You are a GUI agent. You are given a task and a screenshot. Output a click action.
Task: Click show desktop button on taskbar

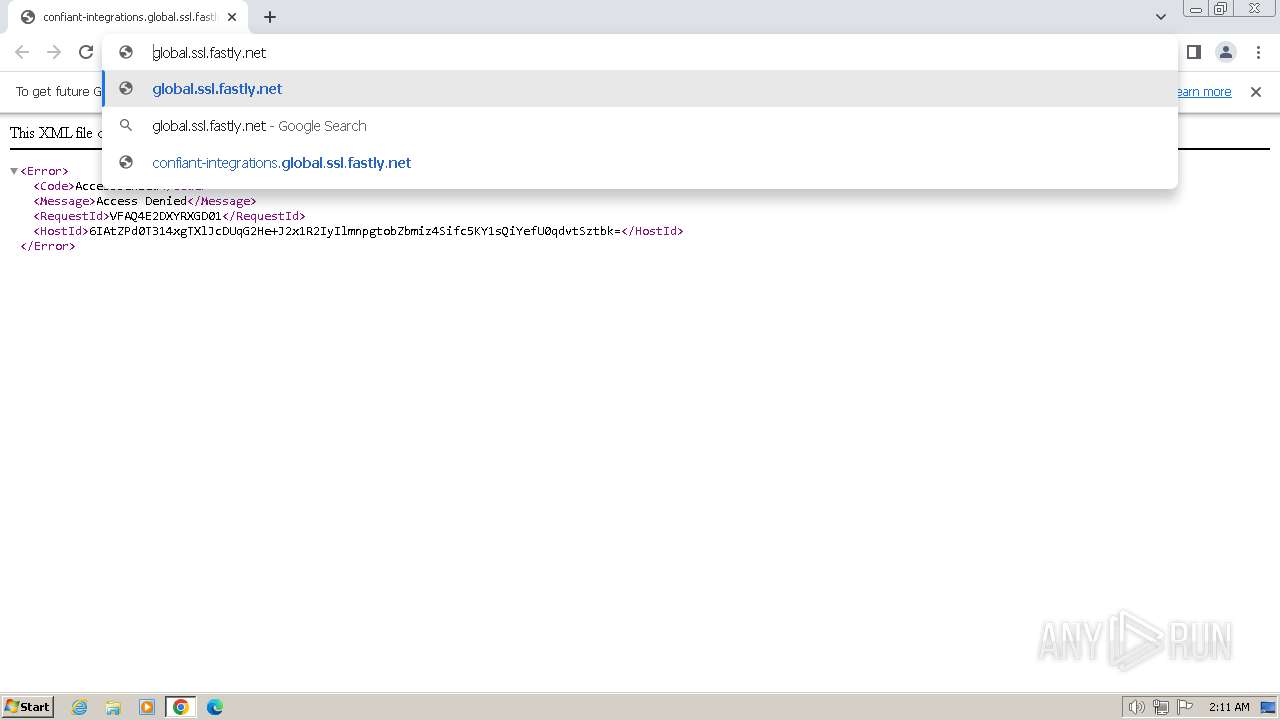[1269, 707]
